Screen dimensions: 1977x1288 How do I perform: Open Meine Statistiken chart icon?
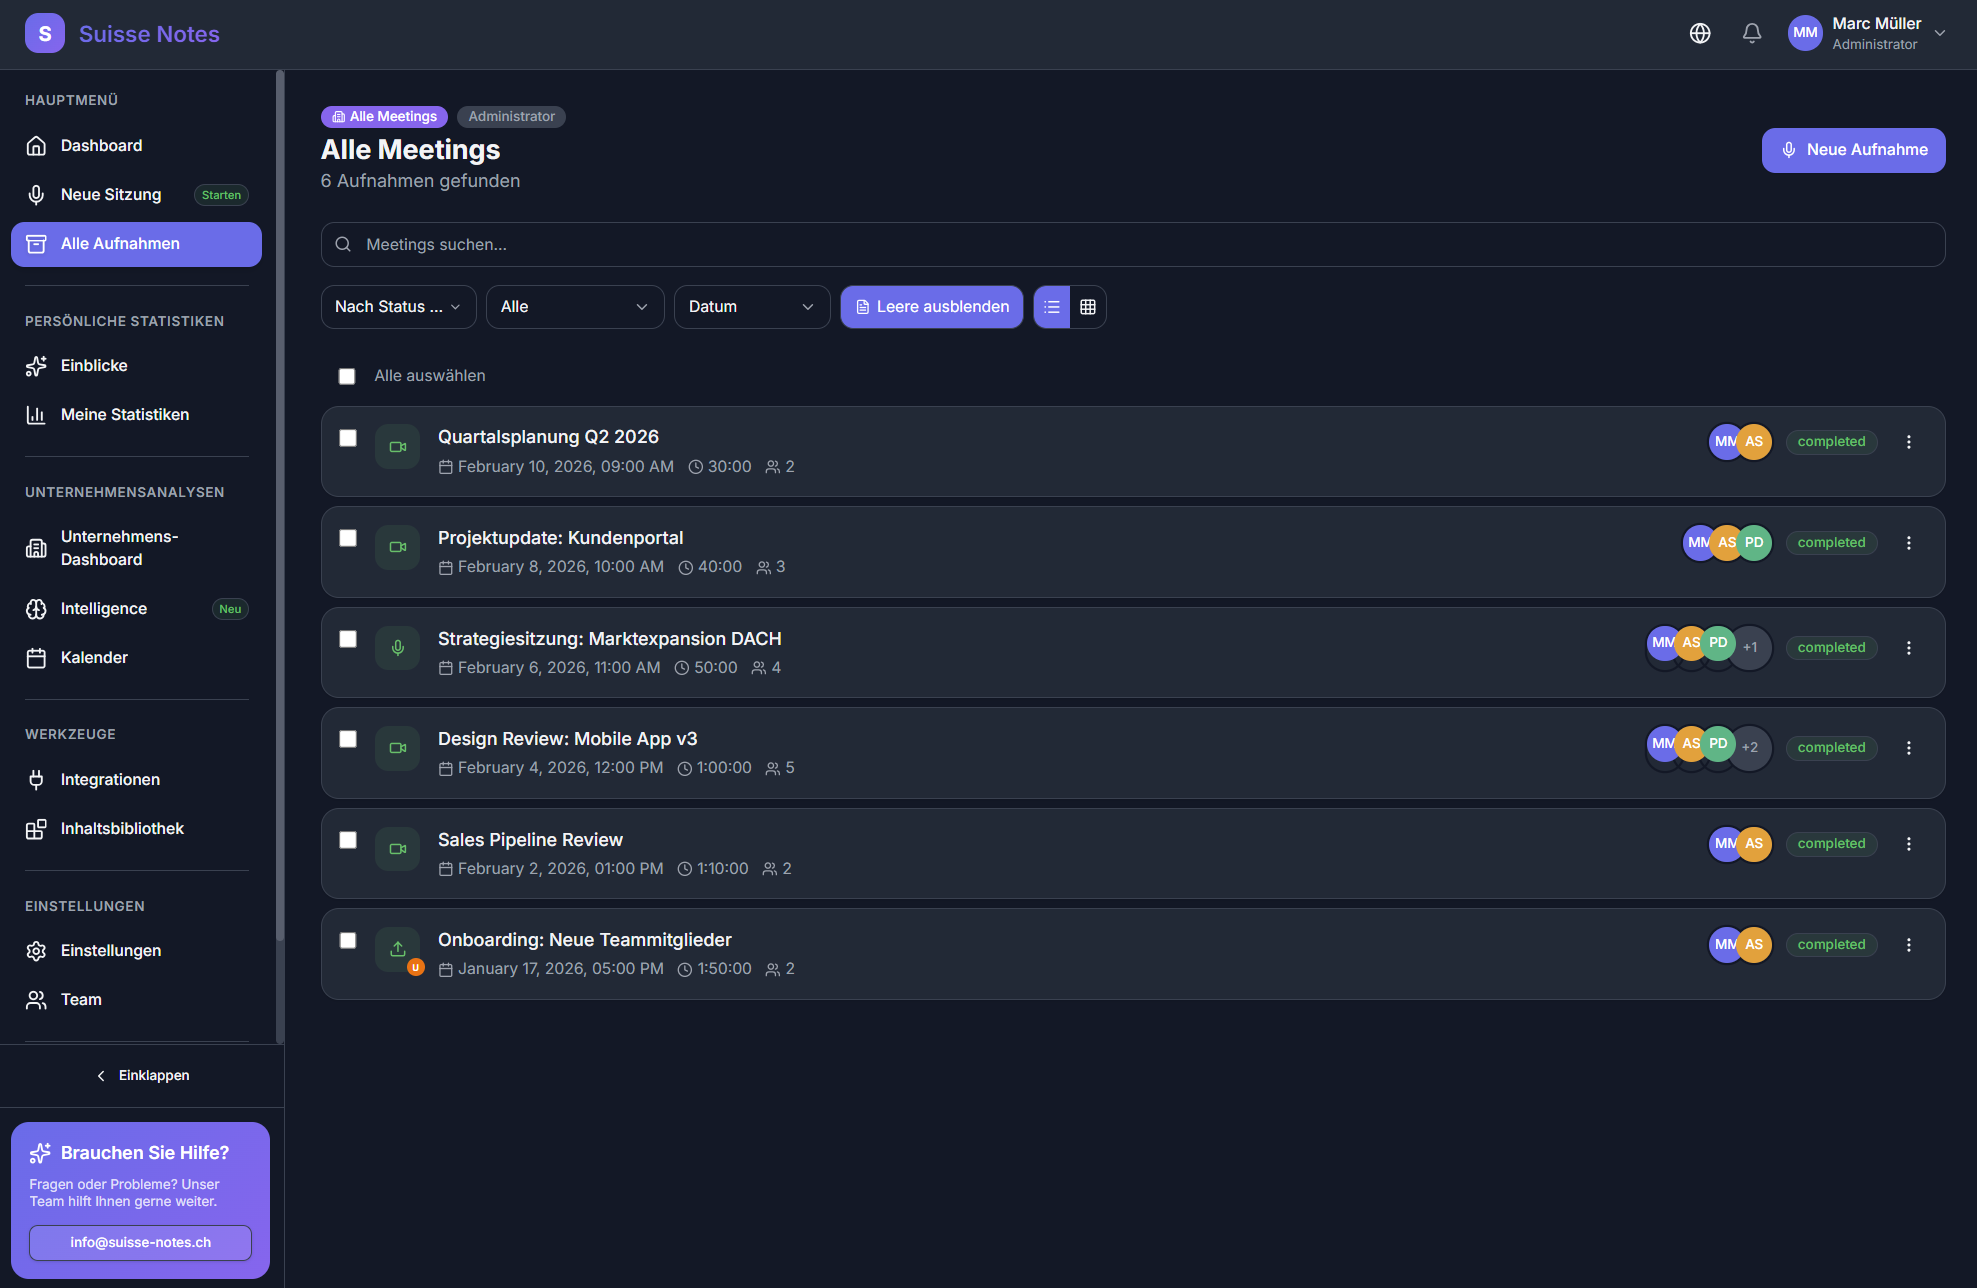(x=37, y=414)
